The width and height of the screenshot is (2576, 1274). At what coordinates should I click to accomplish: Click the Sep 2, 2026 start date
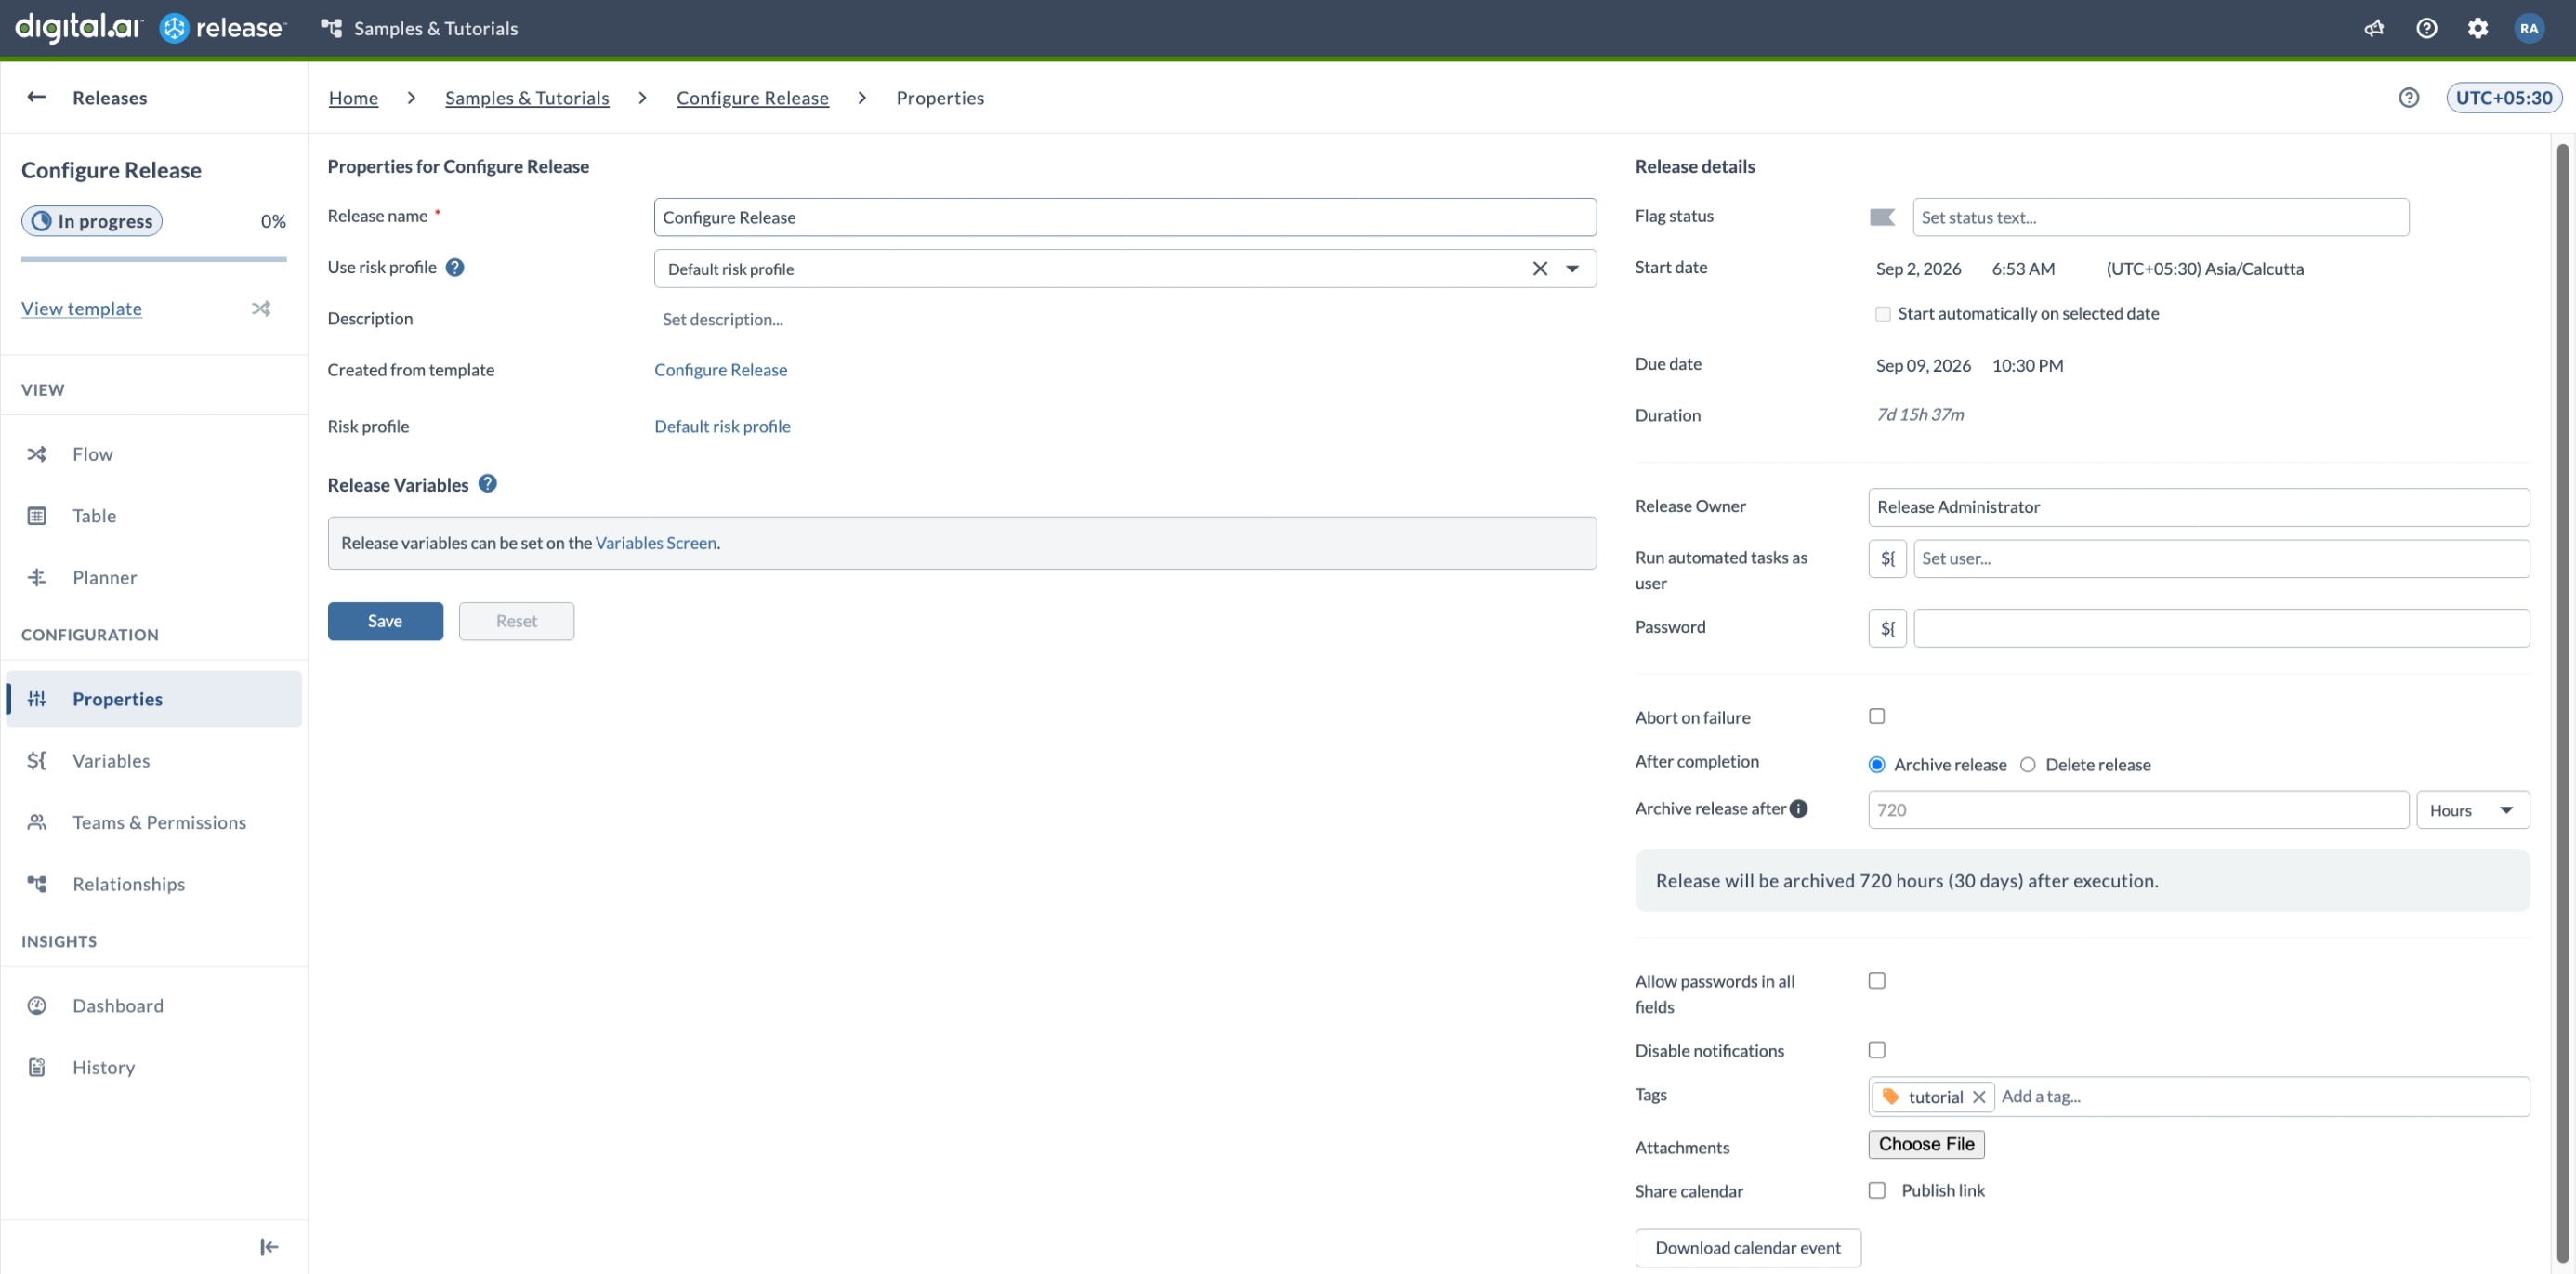click(x=1918, y=268)
